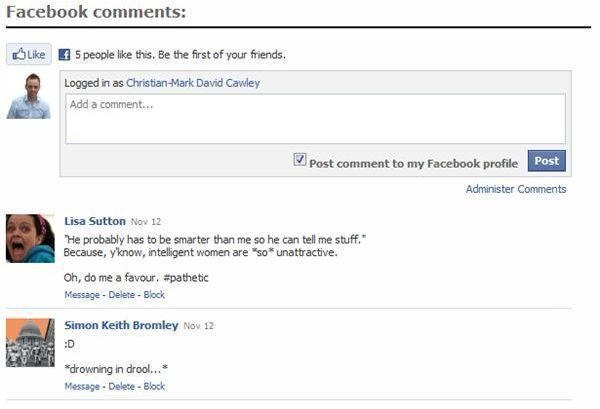Message Lisa Sutton about her comment

(82, 295)
